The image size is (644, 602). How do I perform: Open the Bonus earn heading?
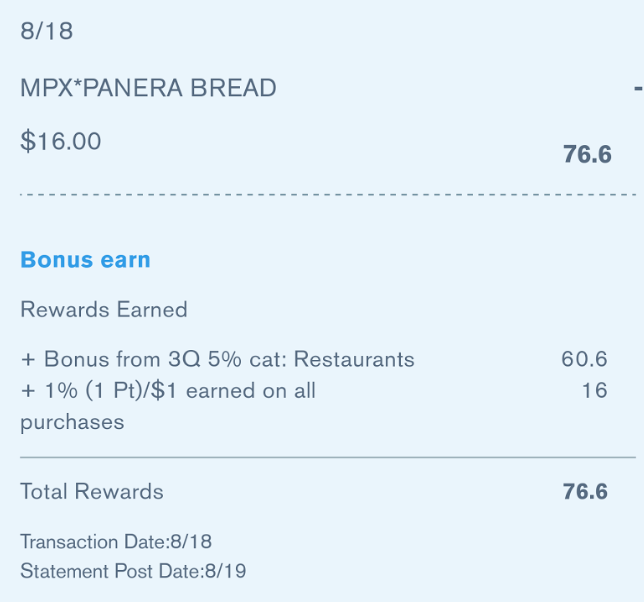[x=85, y=260]
